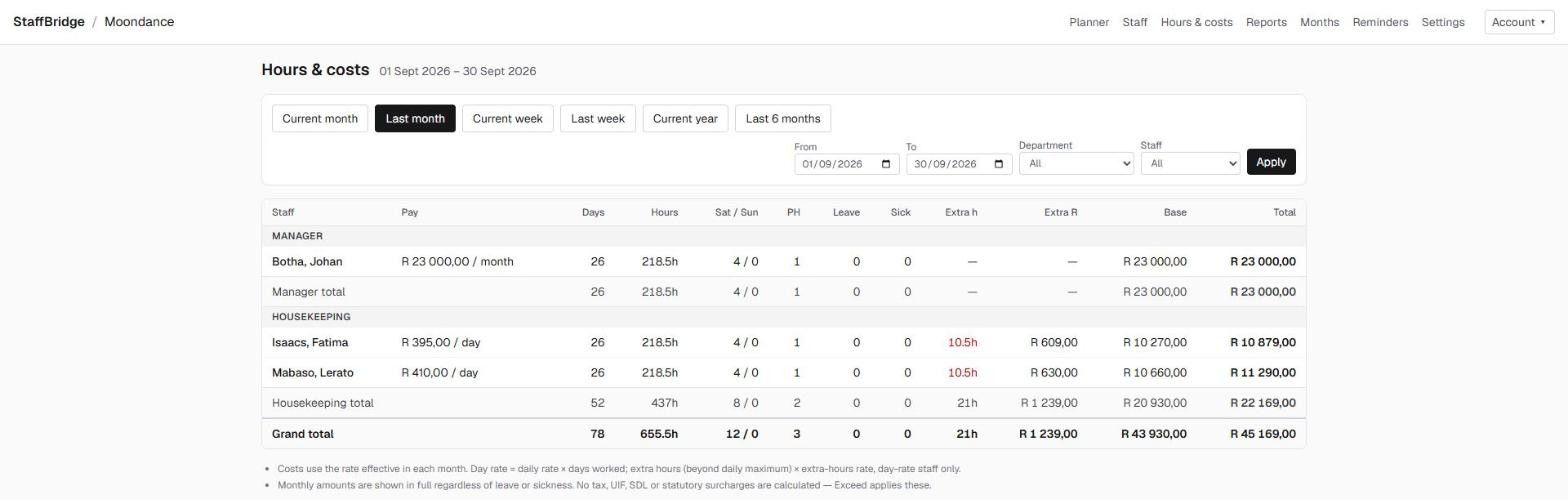Viewport: 1568px width, 500px height.
Task: Click the Extra R column header
Action: pos(1060,212)
